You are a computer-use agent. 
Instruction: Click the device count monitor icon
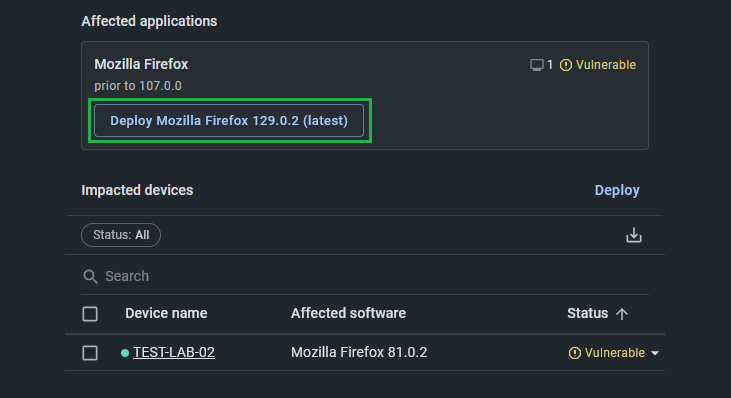[x=537, y=65]
